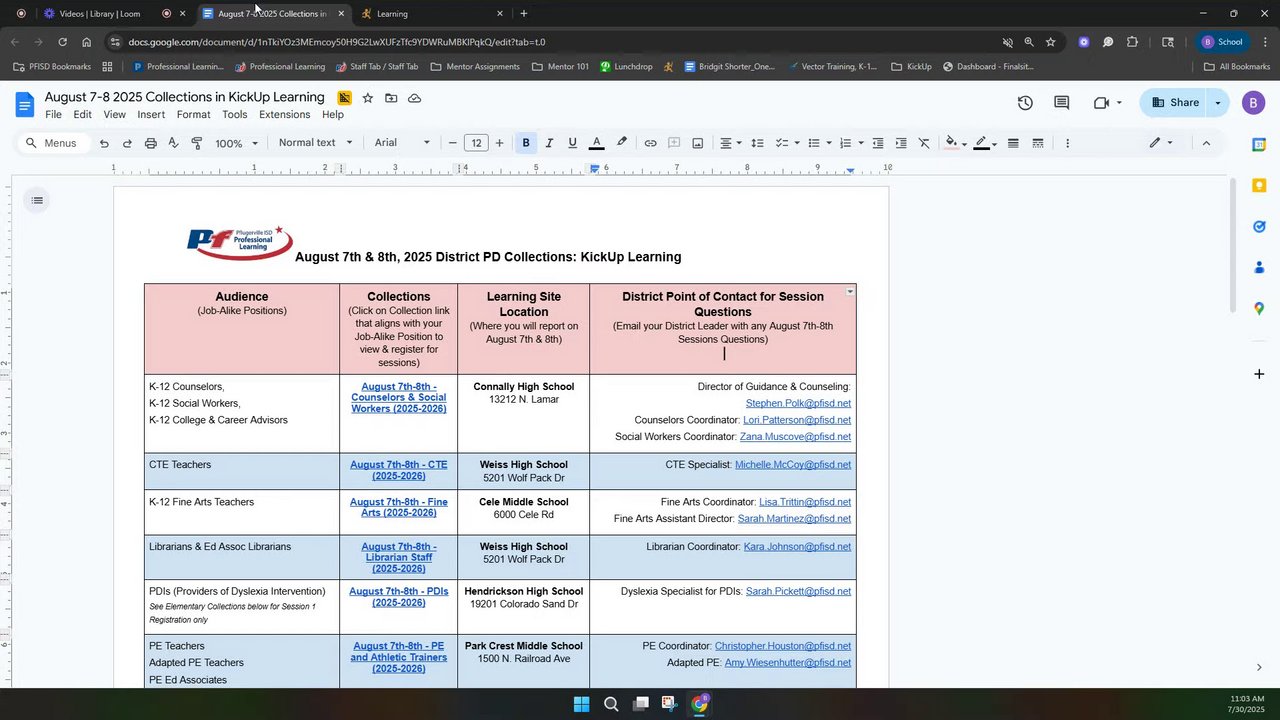1280x720 pixels.
Task: Switch to the Learning browser tab
Action: pos(430,14)
